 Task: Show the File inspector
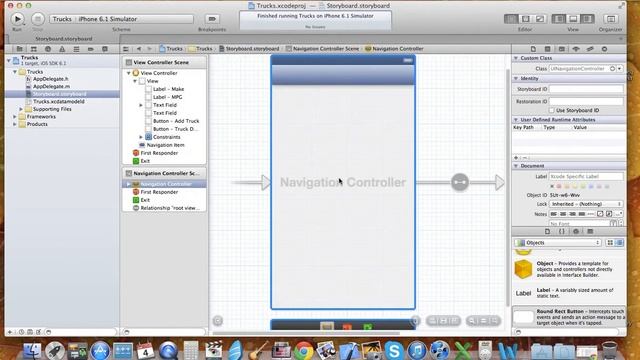[x=533, y=49]
